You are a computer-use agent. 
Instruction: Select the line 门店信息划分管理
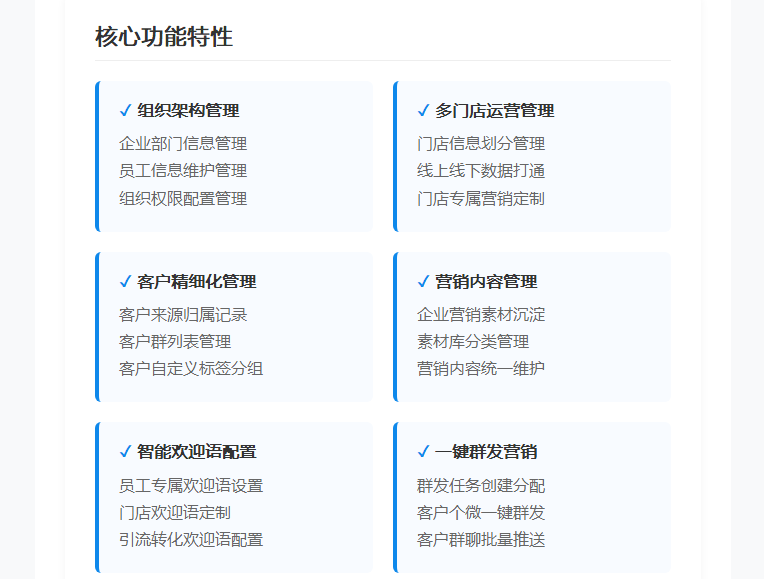tap(481, 144)
